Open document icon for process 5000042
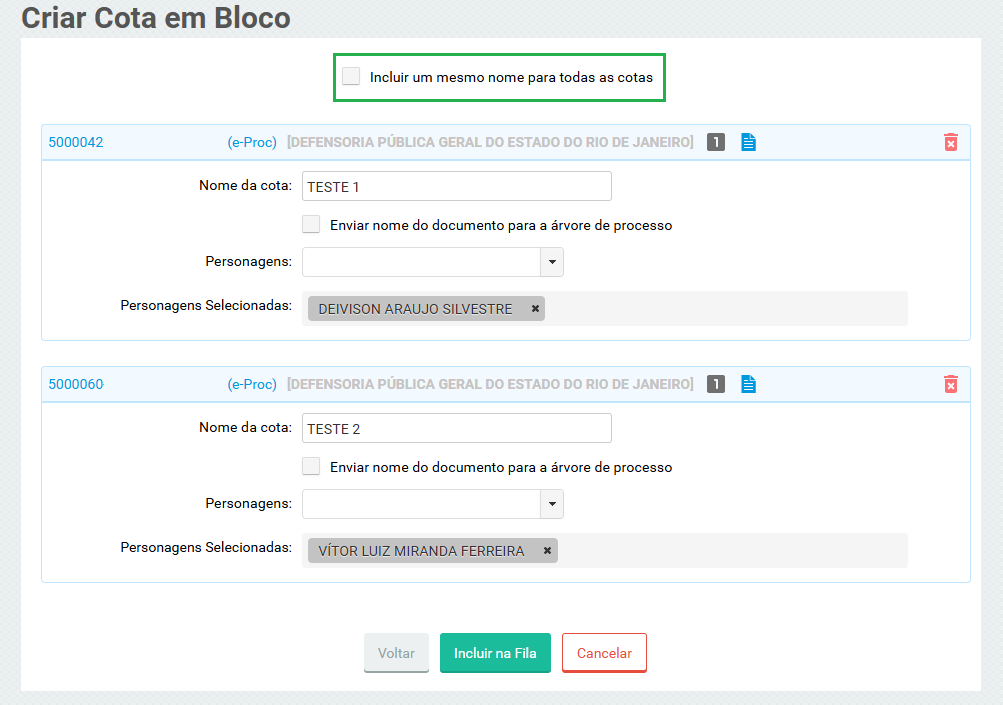Image resolution: width=1003 pixels, height=705 pixels. [748, 142]
